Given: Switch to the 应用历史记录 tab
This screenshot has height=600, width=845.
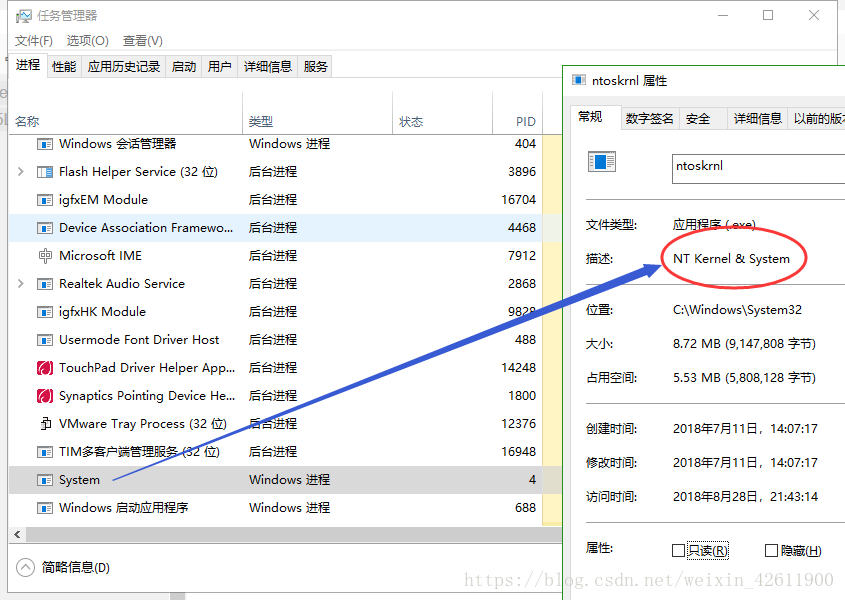Looking at the screenshot, I should coord(124,67).
